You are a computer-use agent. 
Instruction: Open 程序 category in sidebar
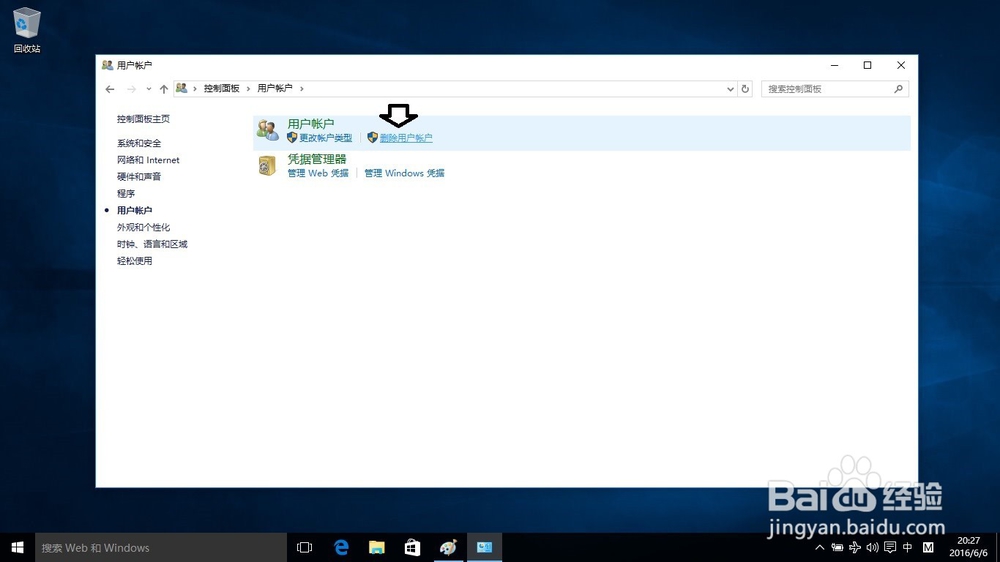(126, 193)
